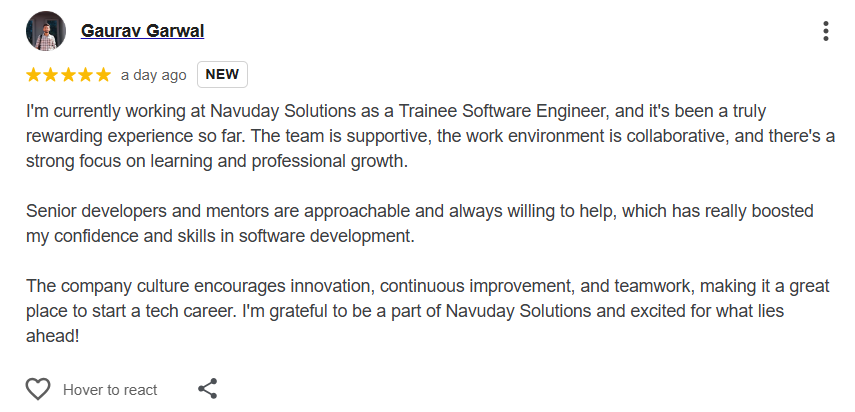This screenshot has width=855, height=412.
Task: Open the Gaurav Garwal profile link
Action: (142, 31)
